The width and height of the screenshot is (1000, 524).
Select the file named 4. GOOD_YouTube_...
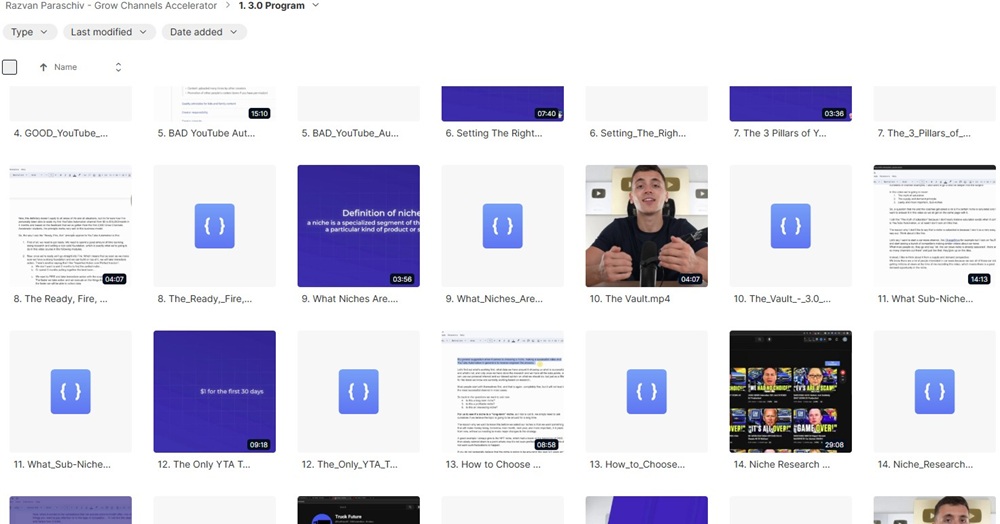pyautogui.click(x=61, y=133)
